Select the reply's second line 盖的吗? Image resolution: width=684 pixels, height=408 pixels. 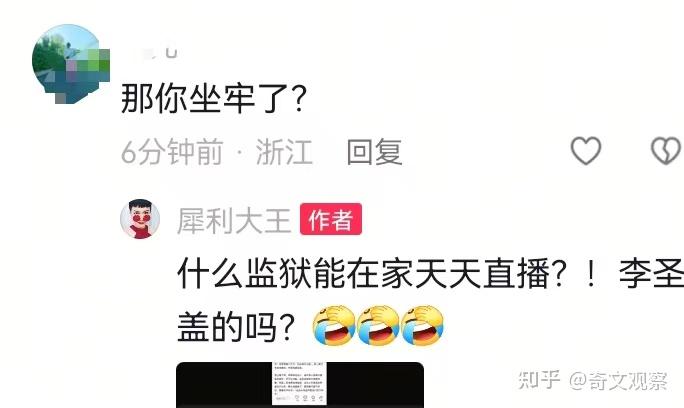tap(236, 327)
